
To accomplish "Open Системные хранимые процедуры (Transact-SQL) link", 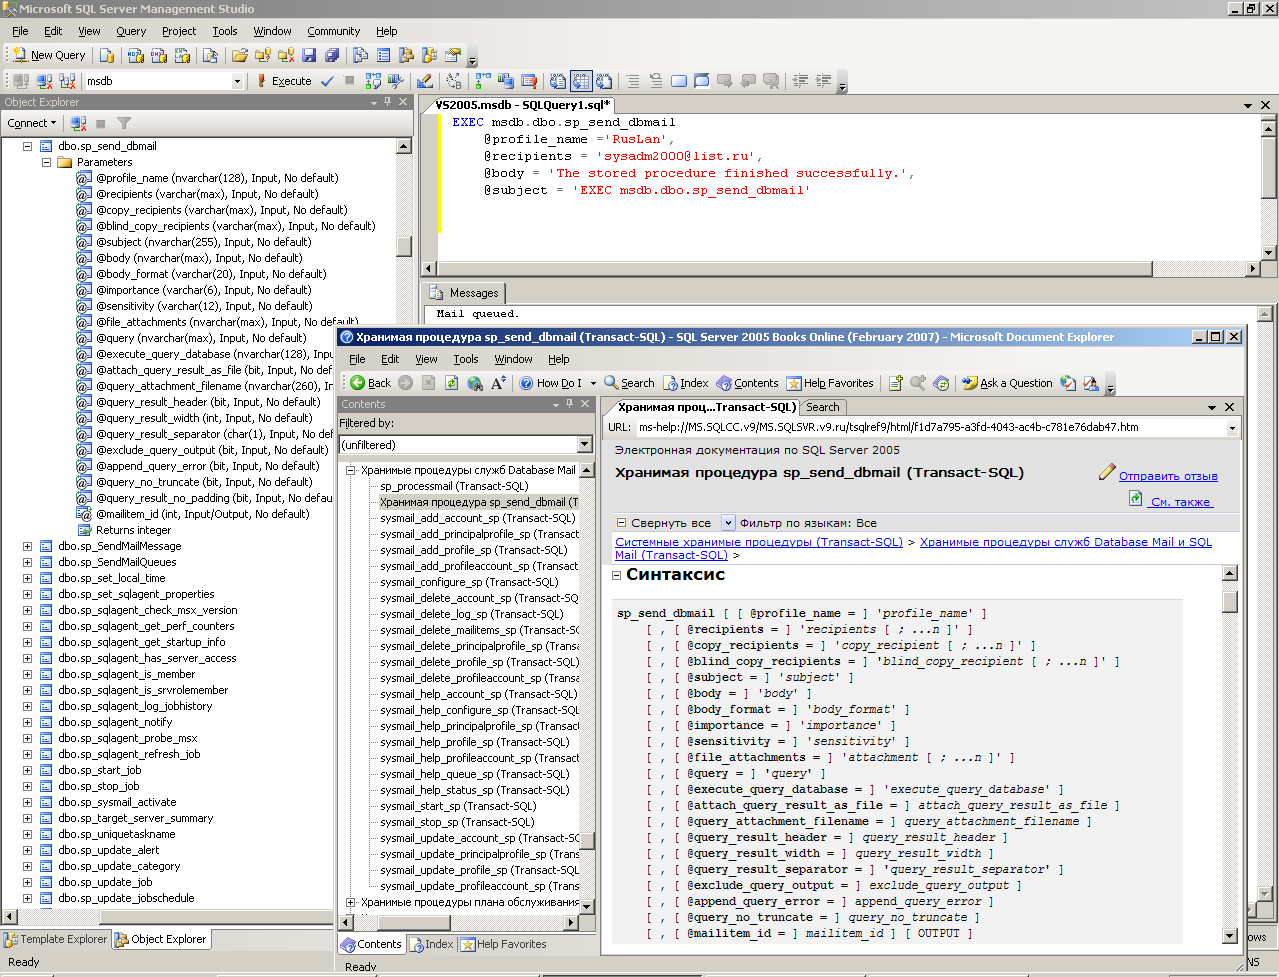I will coord(758,542).
